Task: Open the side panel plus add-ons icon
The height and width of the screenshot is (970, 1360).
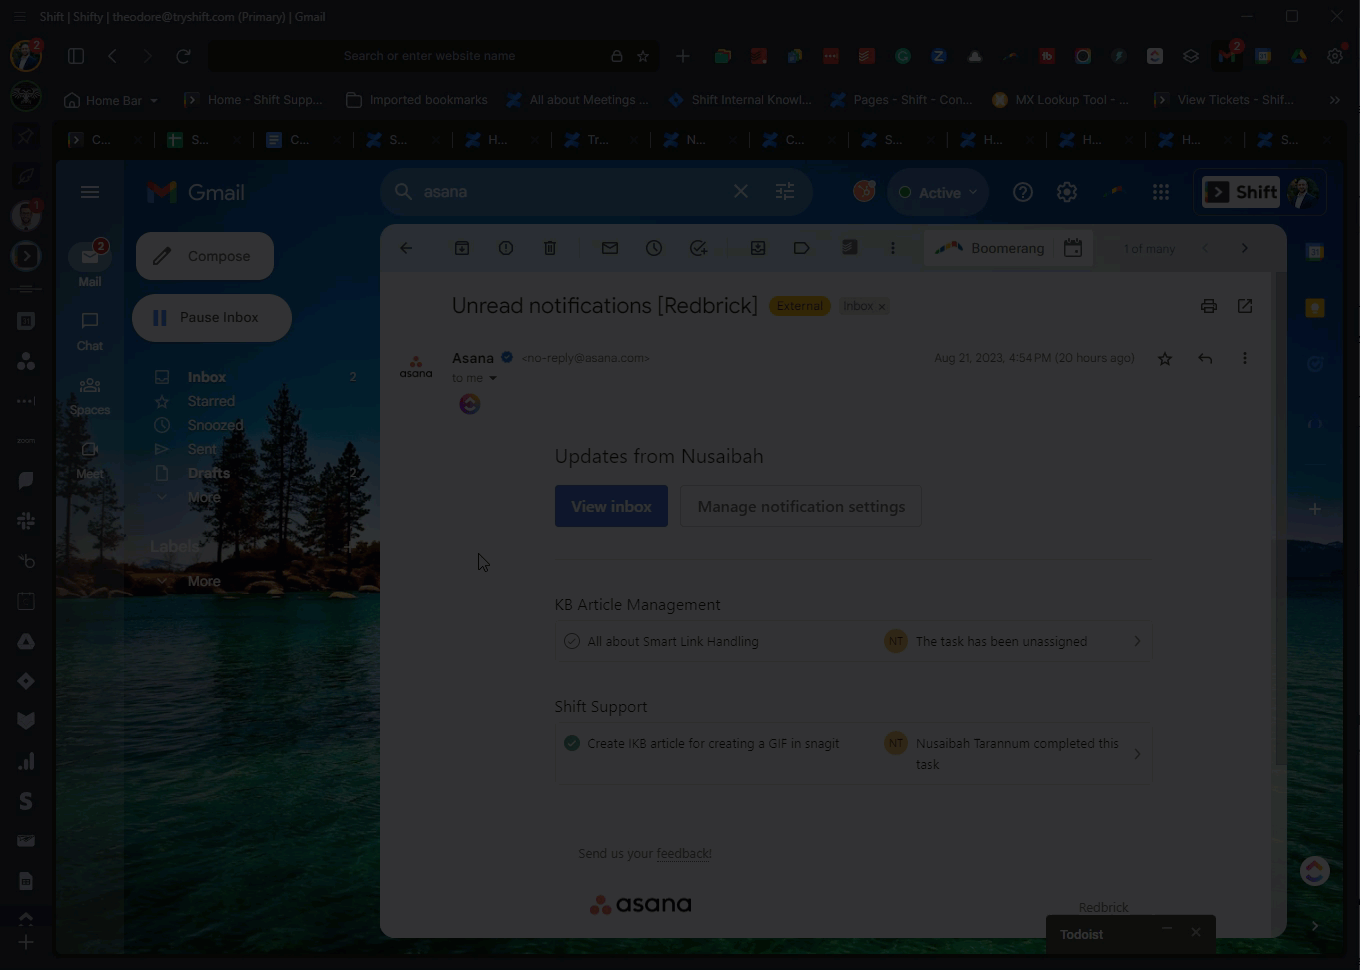Action: (1315, 509)
